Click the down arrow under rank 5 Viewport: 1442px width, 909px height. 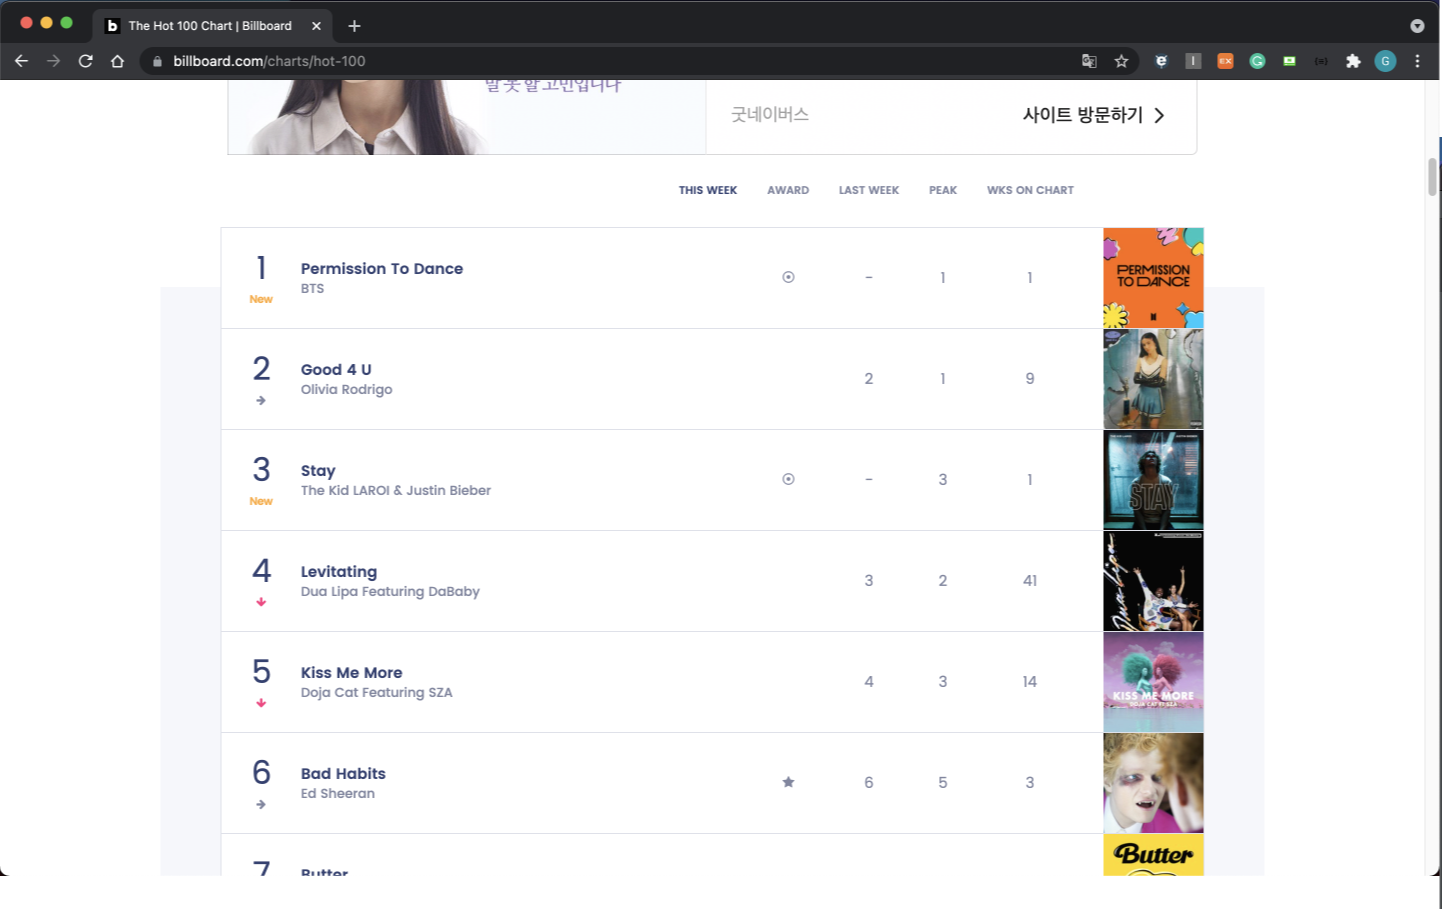click(x=261, y=703)
